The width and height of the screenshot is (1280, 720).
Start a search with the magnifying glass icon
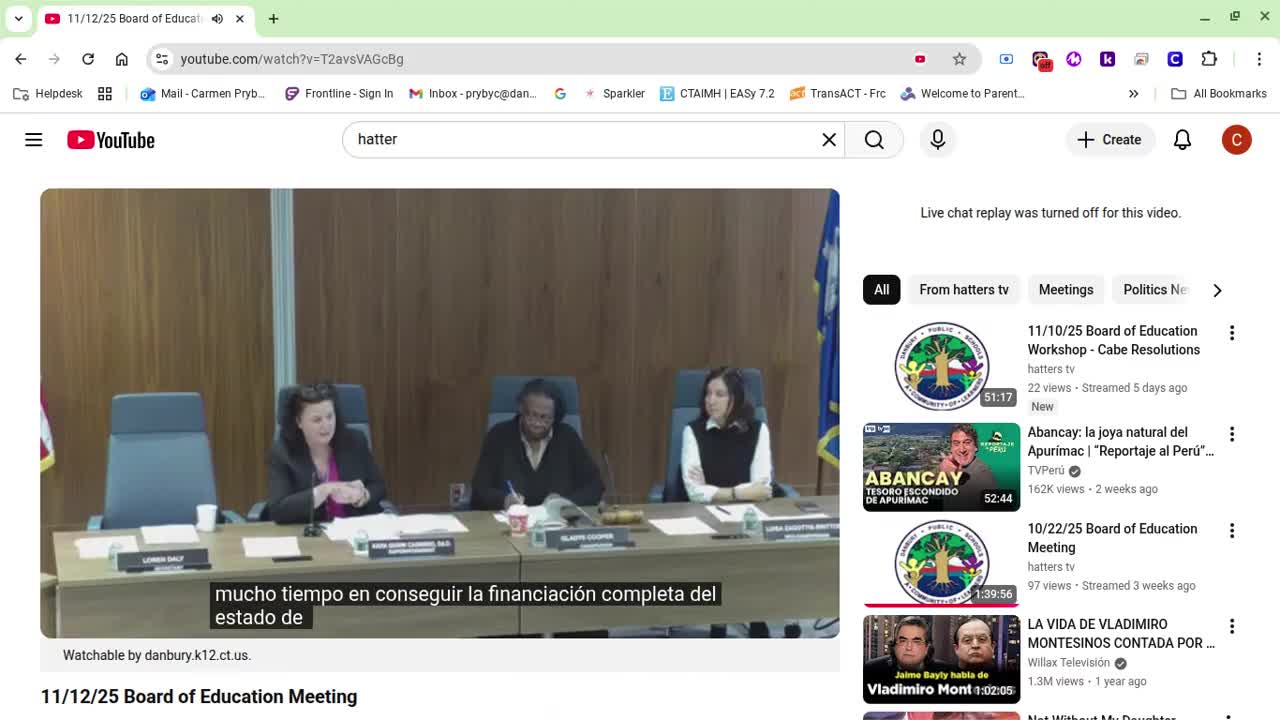874,140
